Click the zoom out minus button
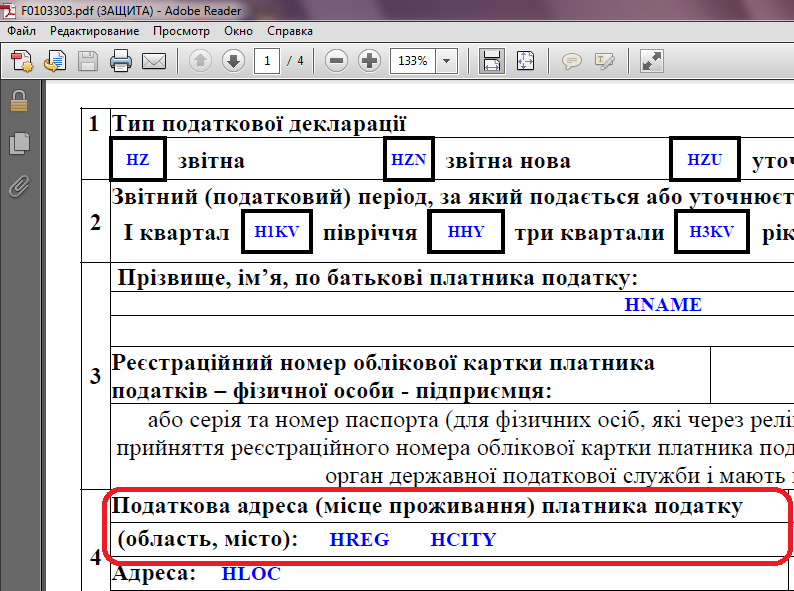Screen dimensions: 794x591 [x=337, y=61]
